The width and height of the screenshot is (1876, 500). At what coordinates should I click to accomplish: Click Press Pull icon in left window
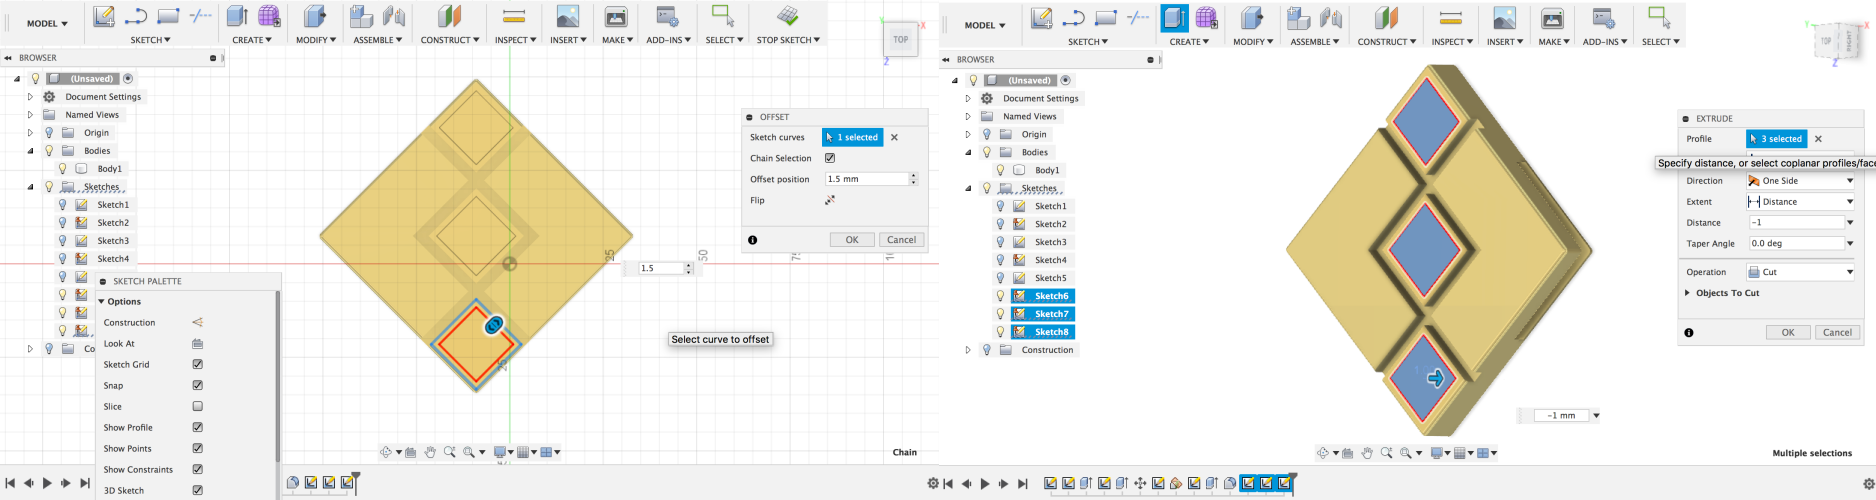pos(314,16)
